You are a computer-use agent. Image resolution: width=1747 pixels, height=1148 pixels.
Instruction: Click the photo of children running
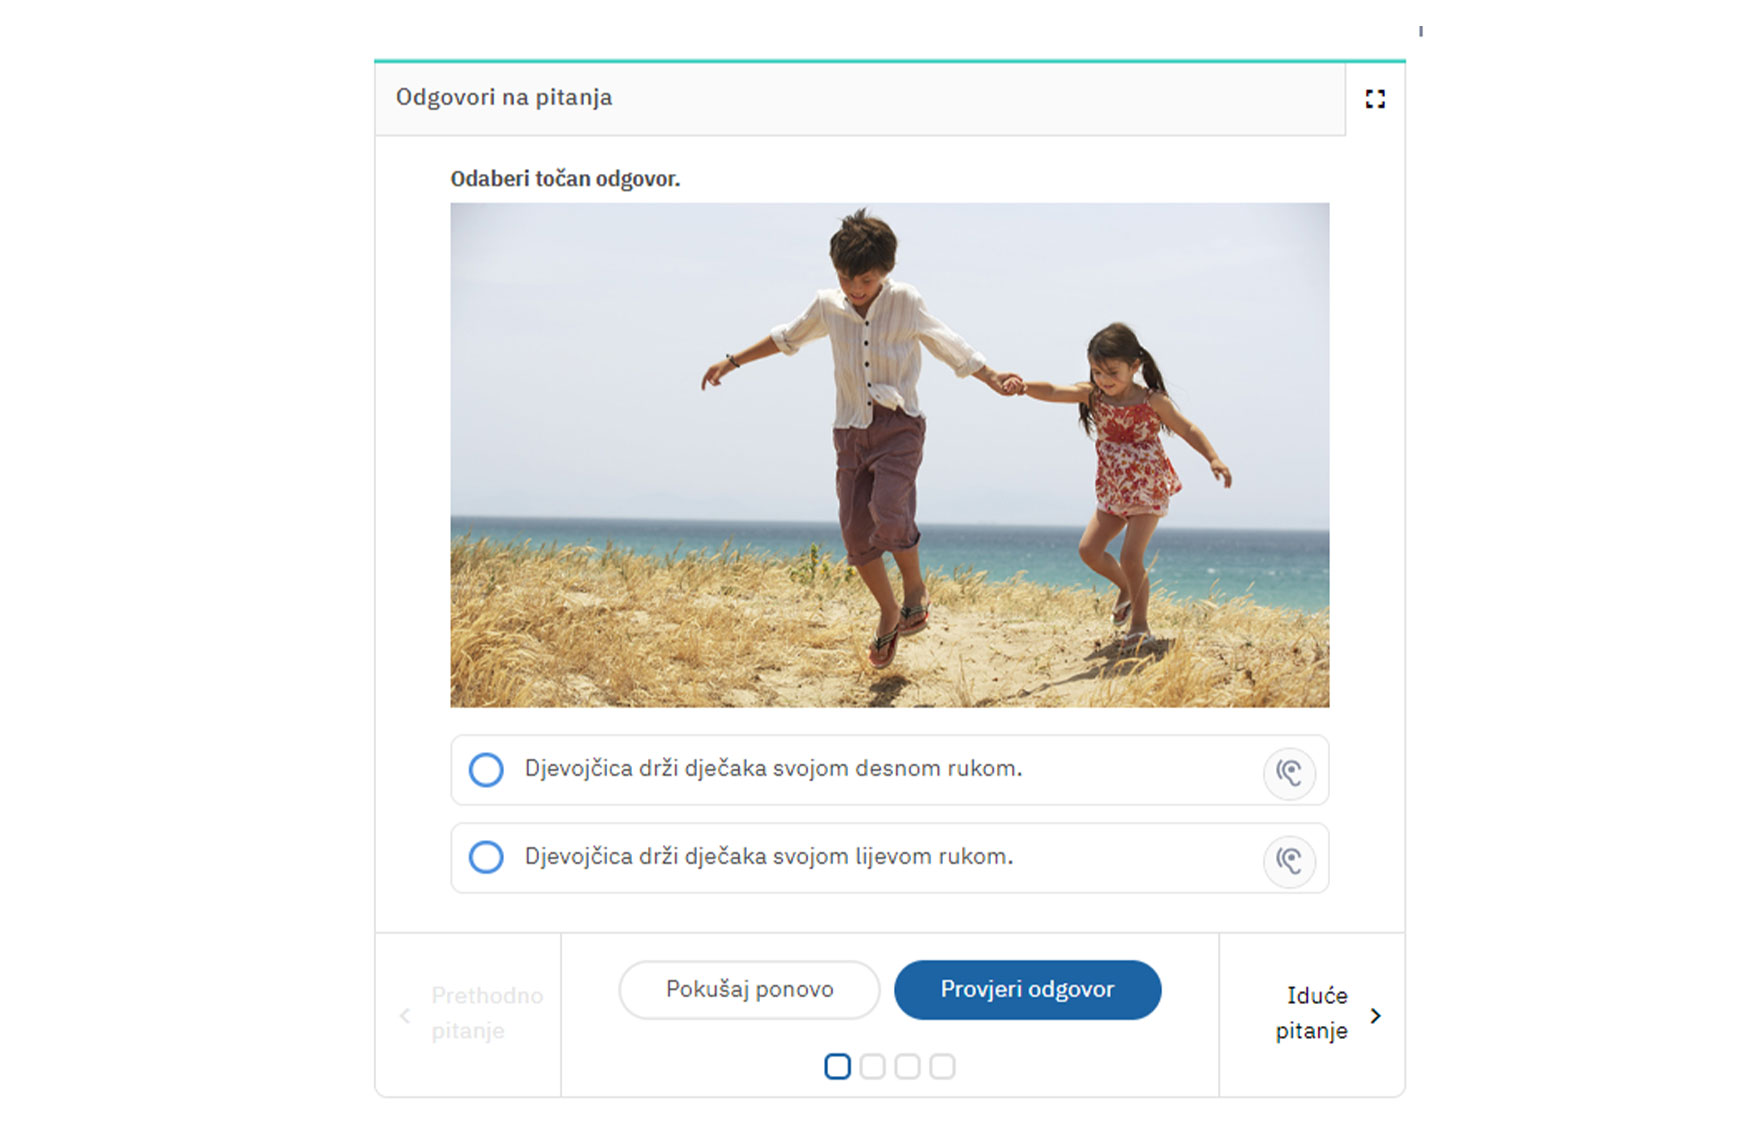[890, 455]
